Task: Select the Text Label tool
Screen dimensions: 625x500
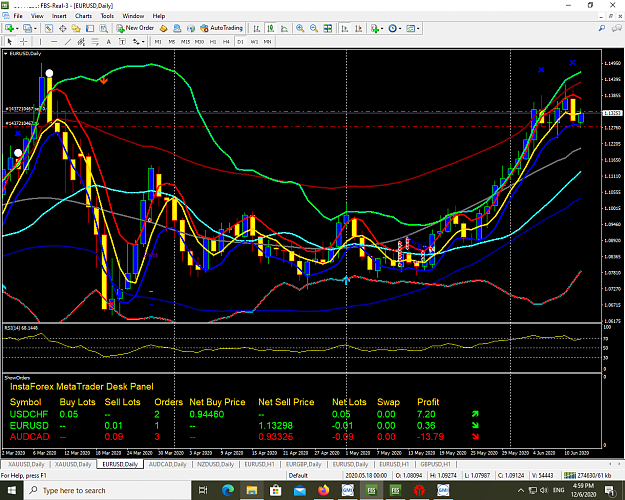Action: click(122, 41)
